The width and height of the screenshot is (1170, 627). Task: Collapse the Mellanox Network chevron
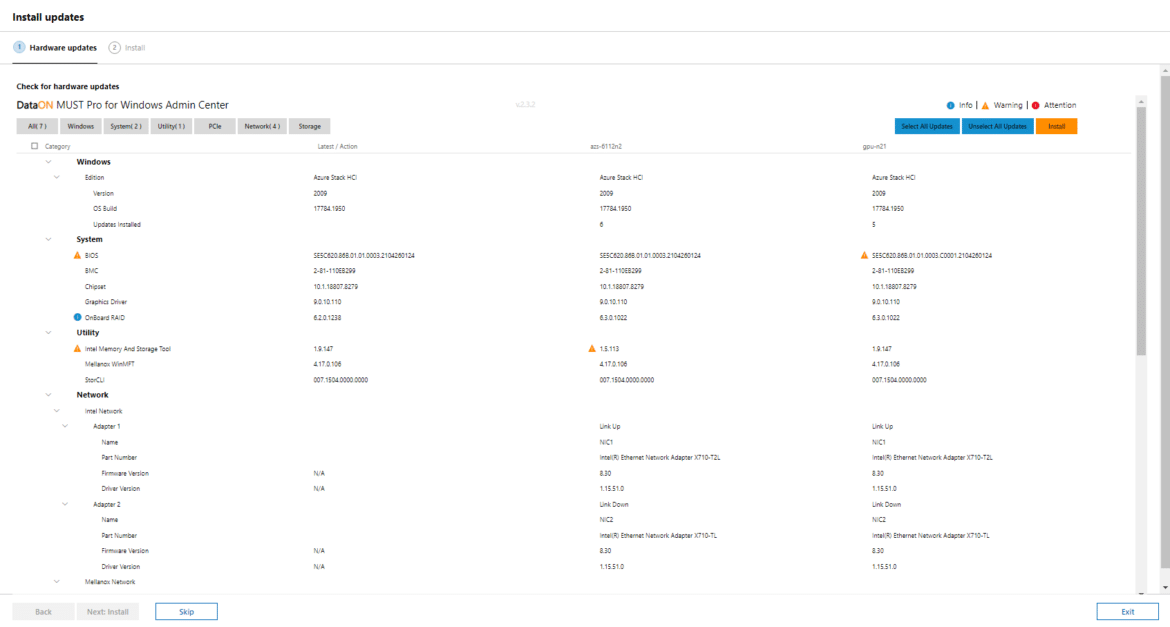point(57,581)
